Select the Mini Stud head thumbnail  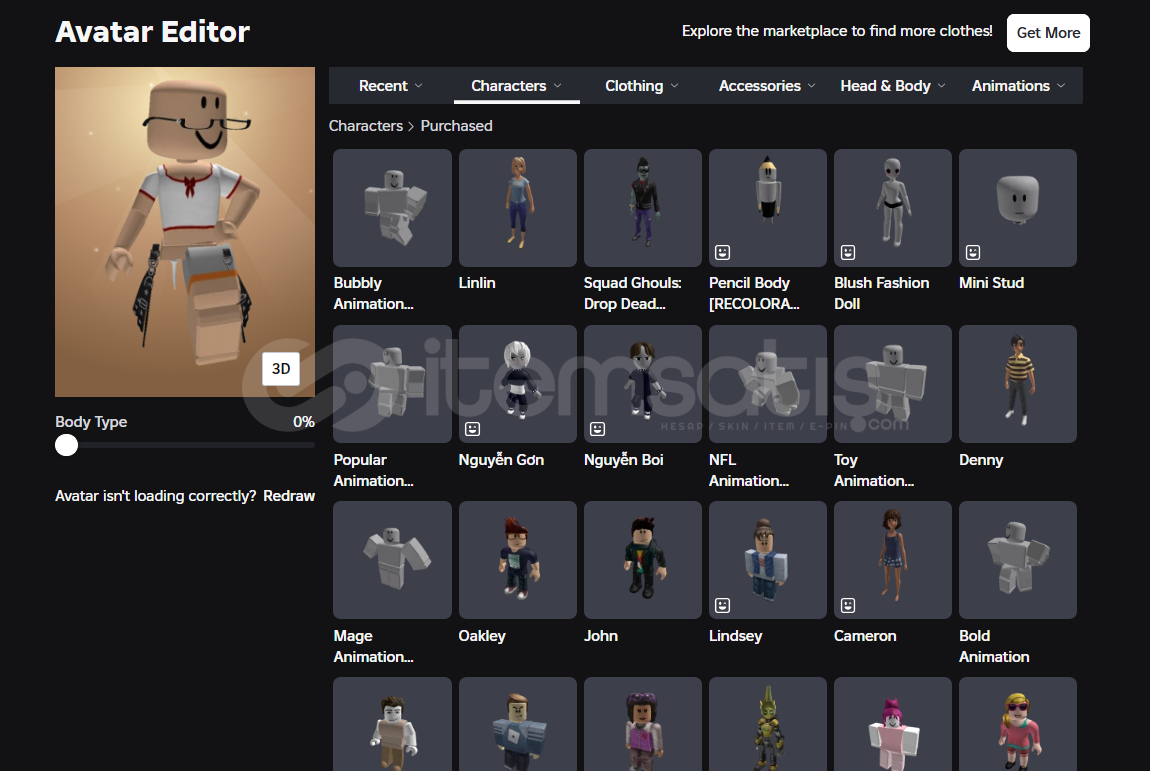coord(1018,208)
